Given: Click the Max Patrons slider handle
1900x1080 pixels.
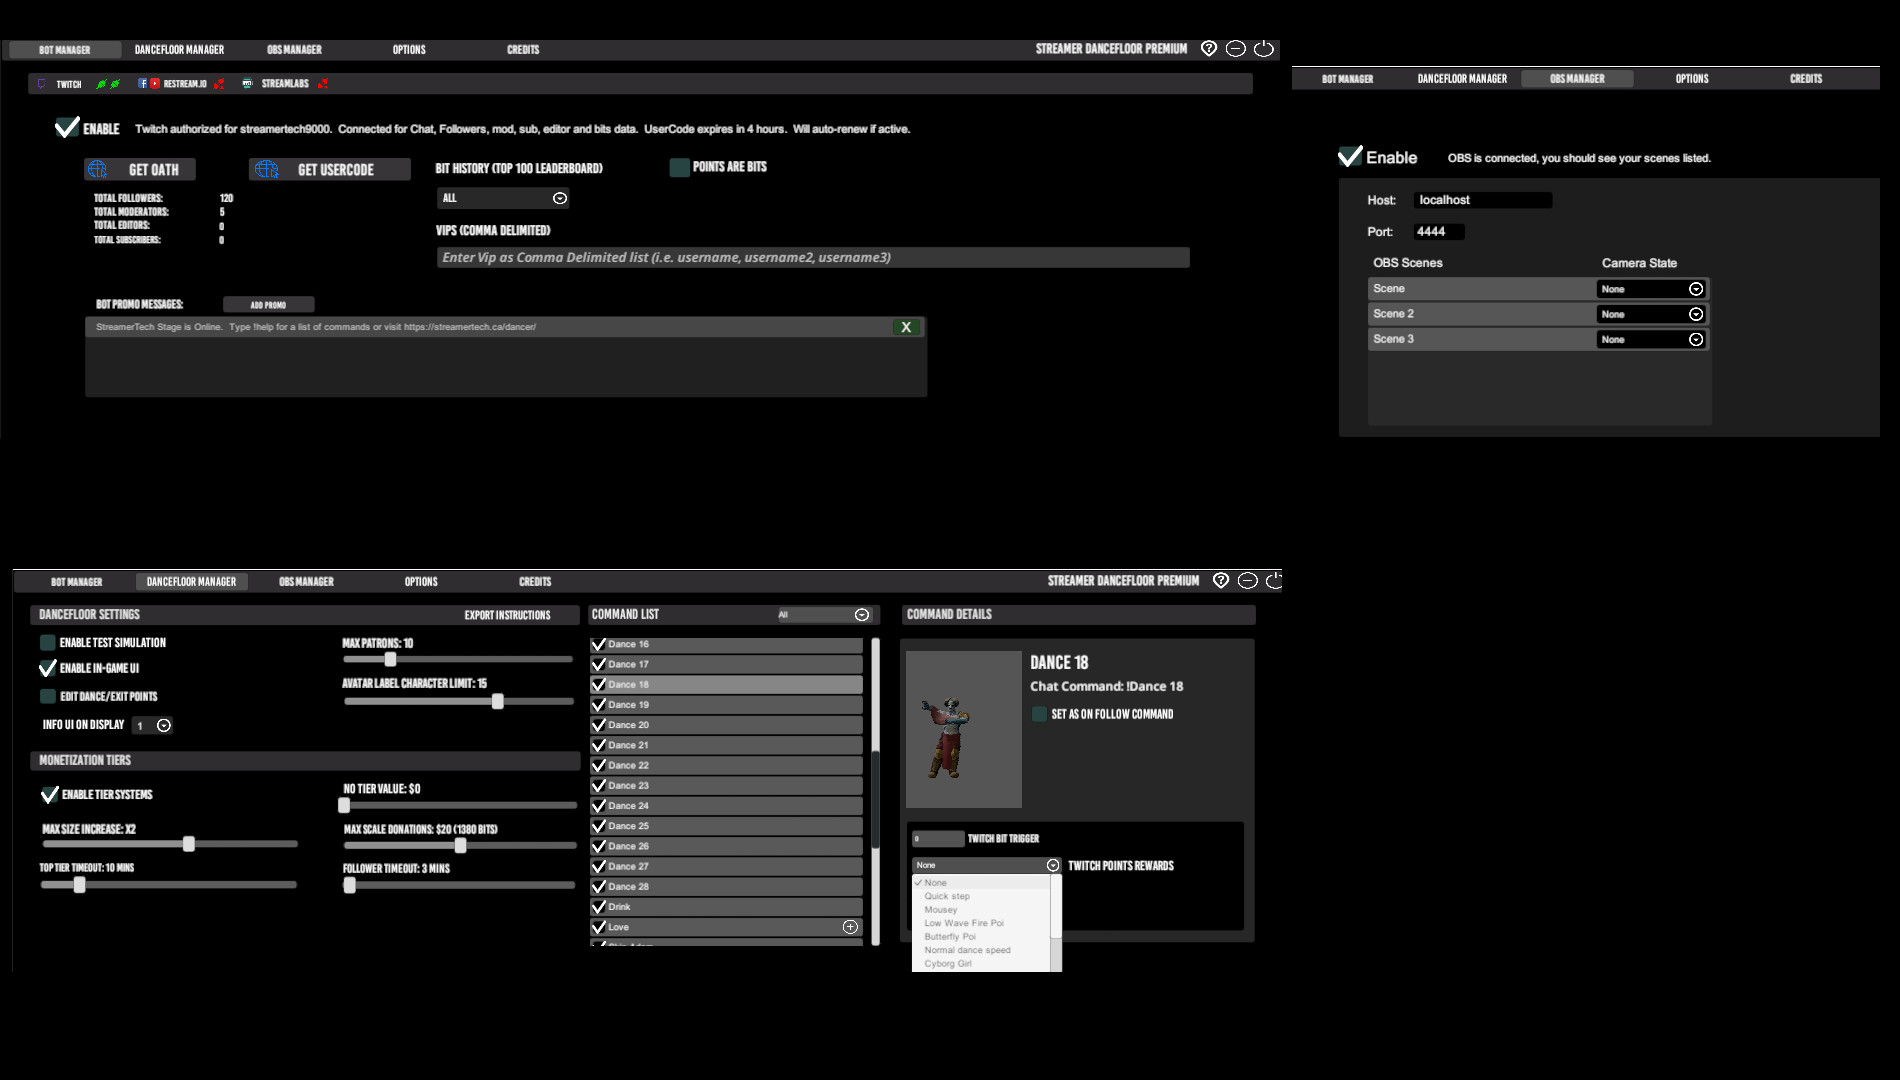Looking at the screenshot, I should (390, 659).
